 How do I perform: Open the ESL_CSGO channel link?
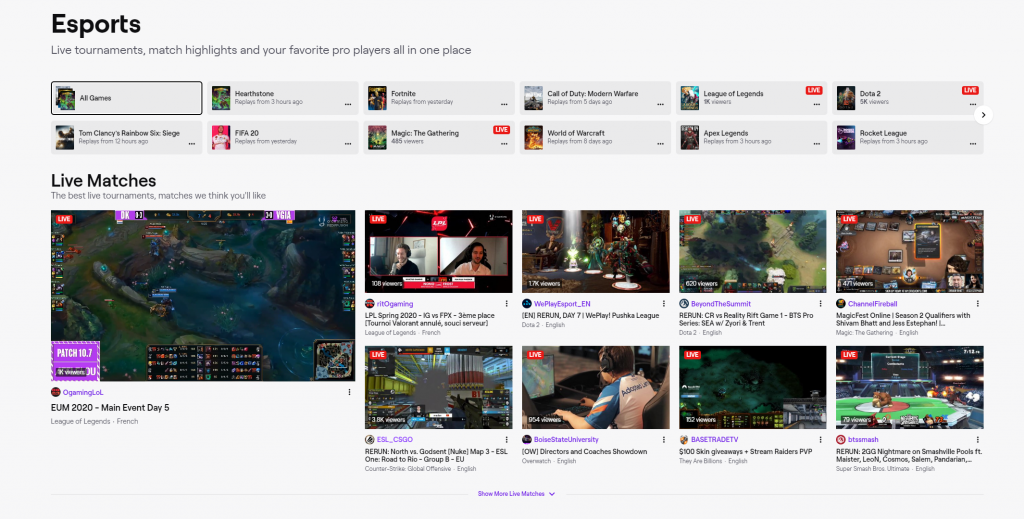pyautogui.click(x=394, y=439)
